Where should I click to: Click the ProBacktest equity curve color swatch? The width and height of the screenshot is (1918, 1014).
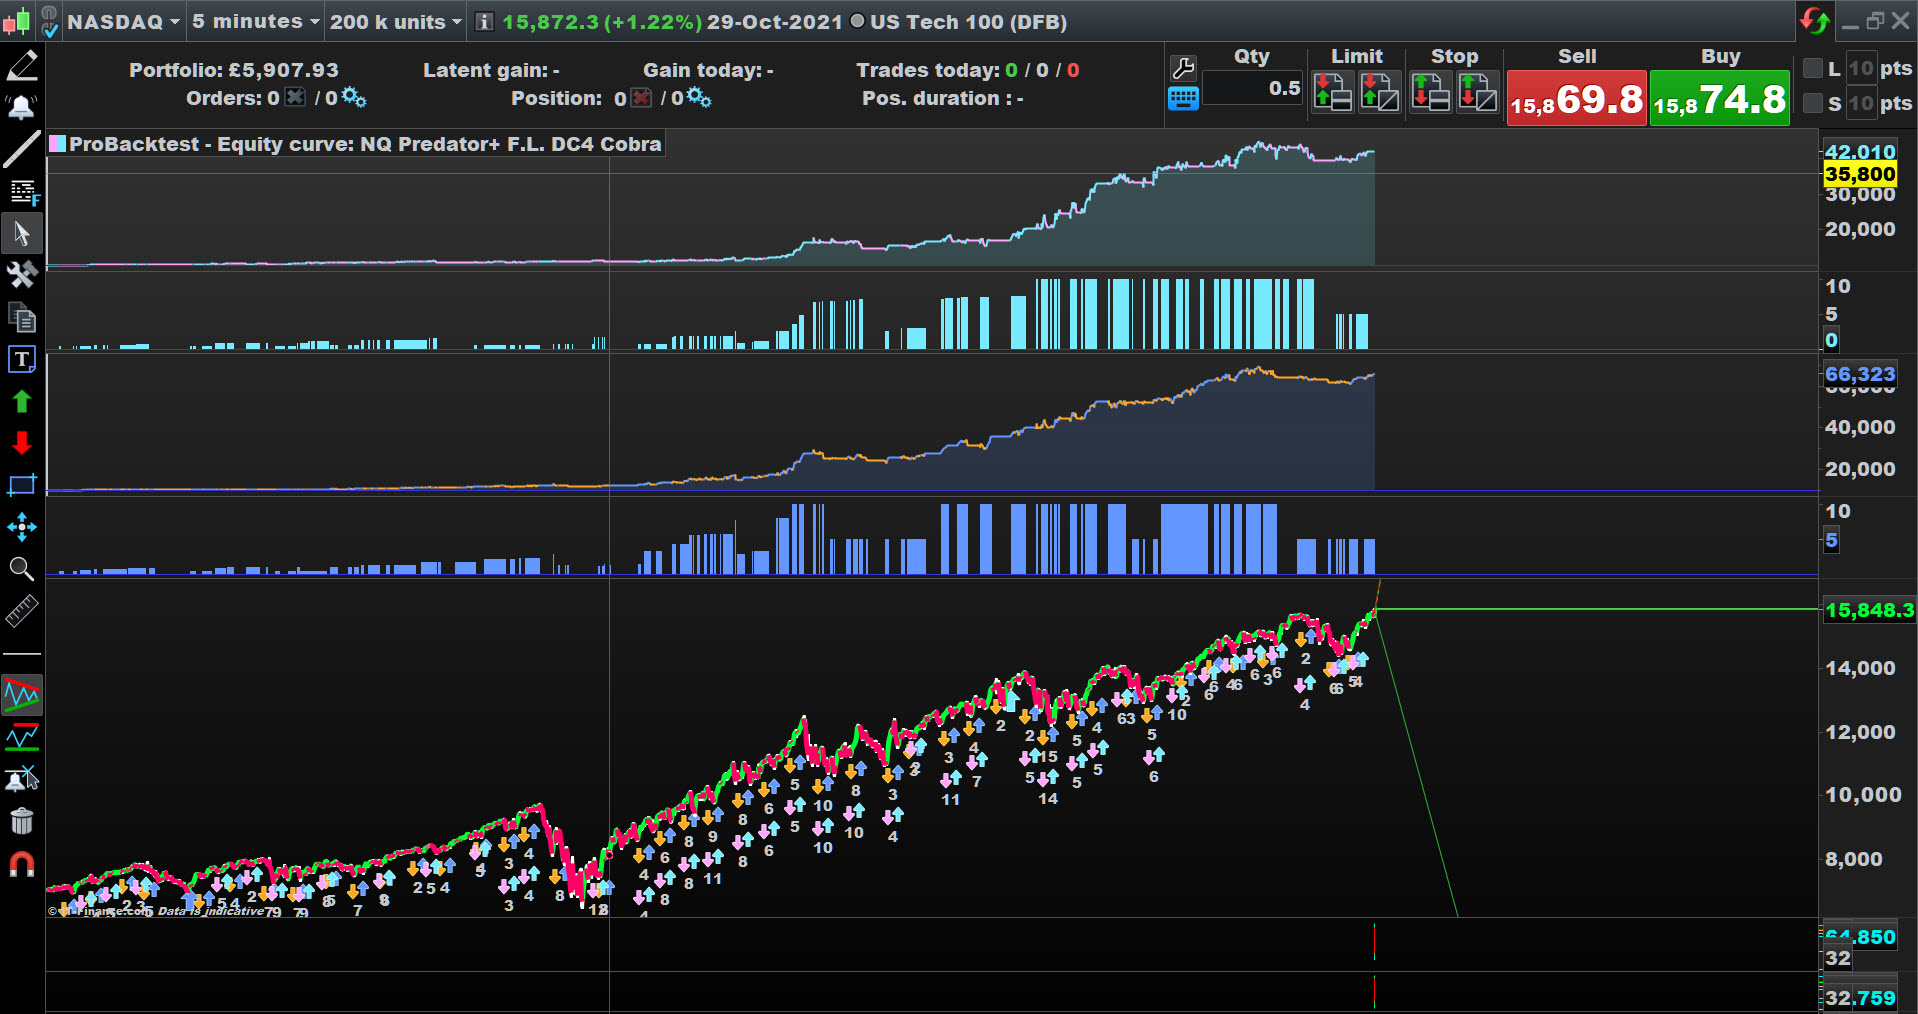(x=58, y=144)
